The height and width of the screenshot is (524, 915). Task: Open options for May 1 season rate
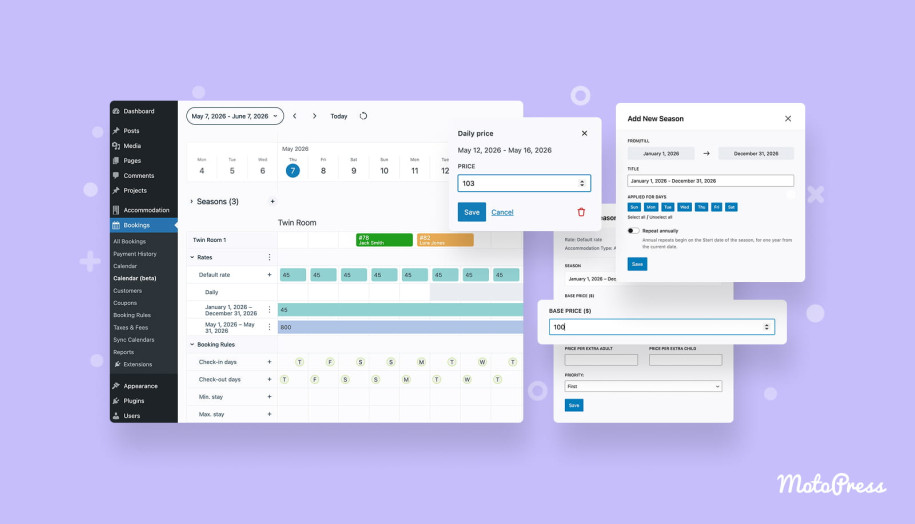pyautogui.click(x=269, y=327)
